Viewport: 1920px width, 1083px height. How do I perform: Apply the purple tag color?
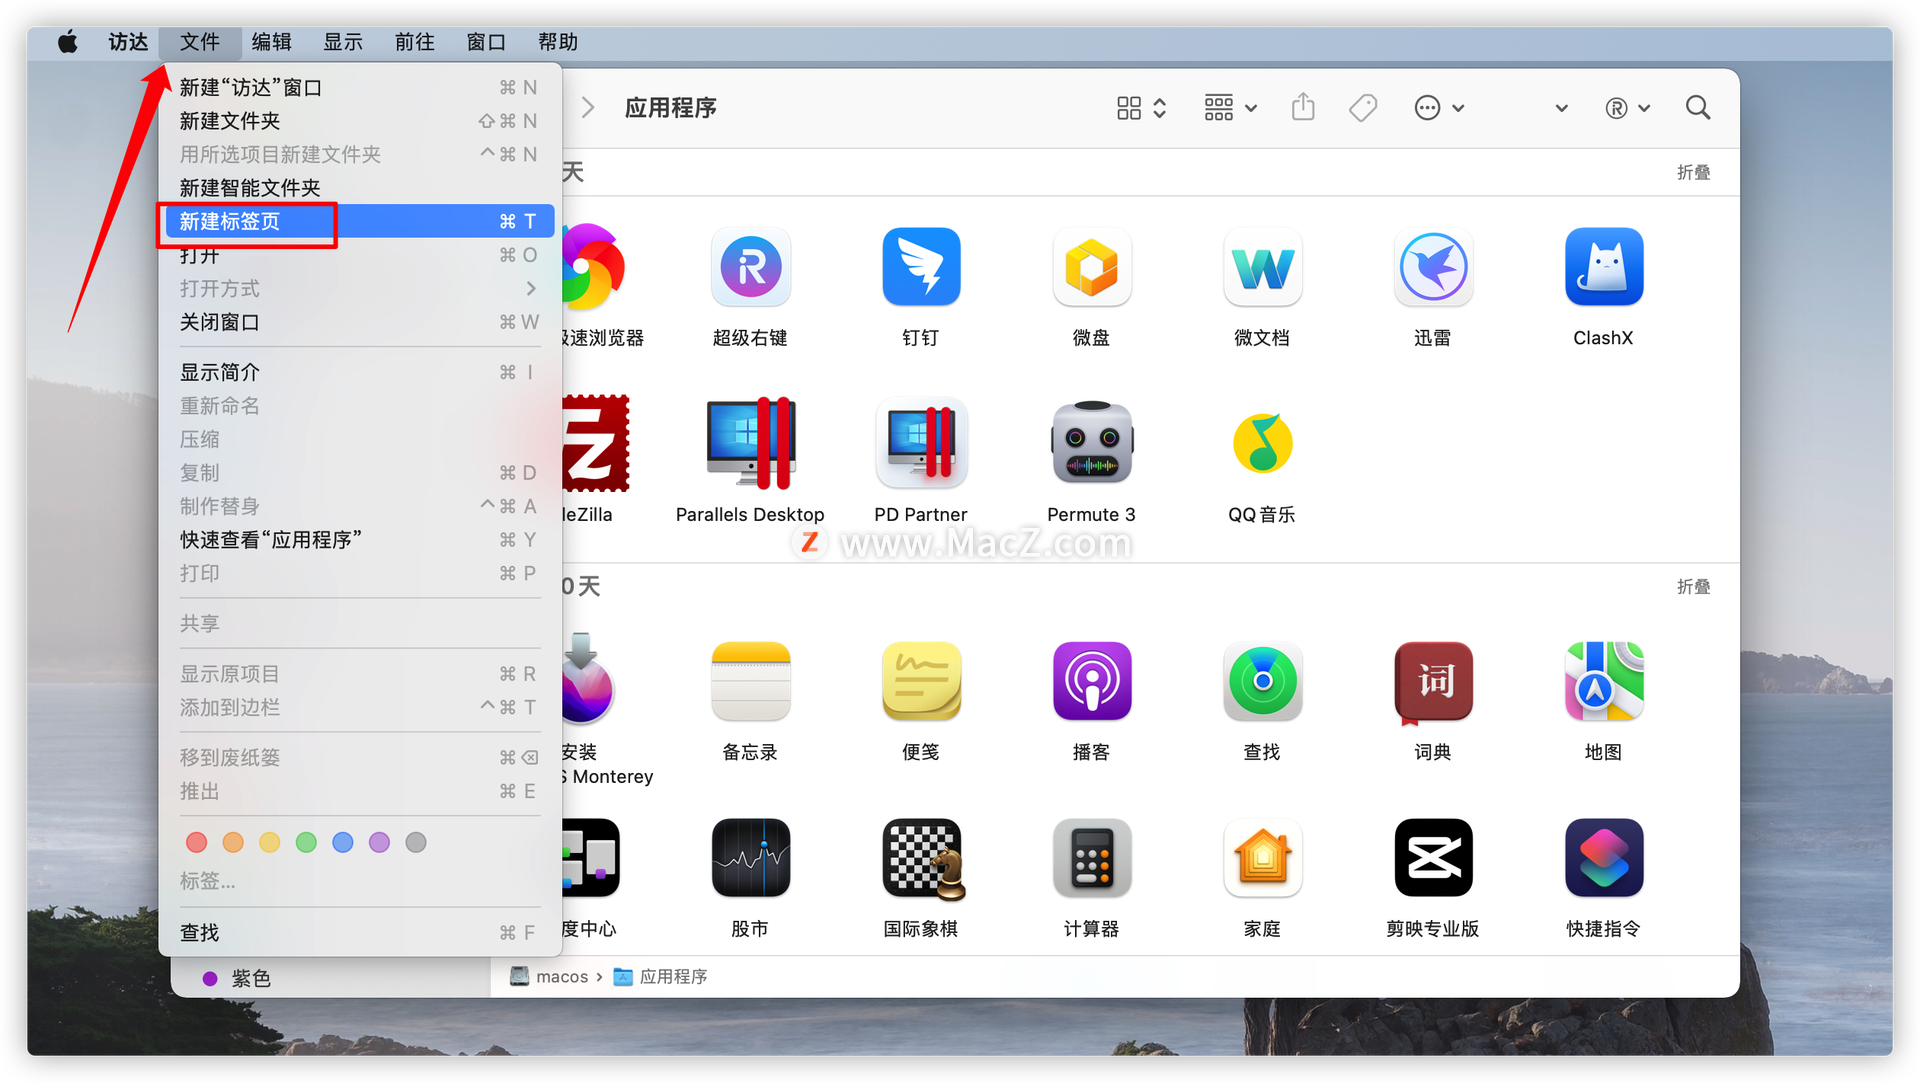pos(379,842)
